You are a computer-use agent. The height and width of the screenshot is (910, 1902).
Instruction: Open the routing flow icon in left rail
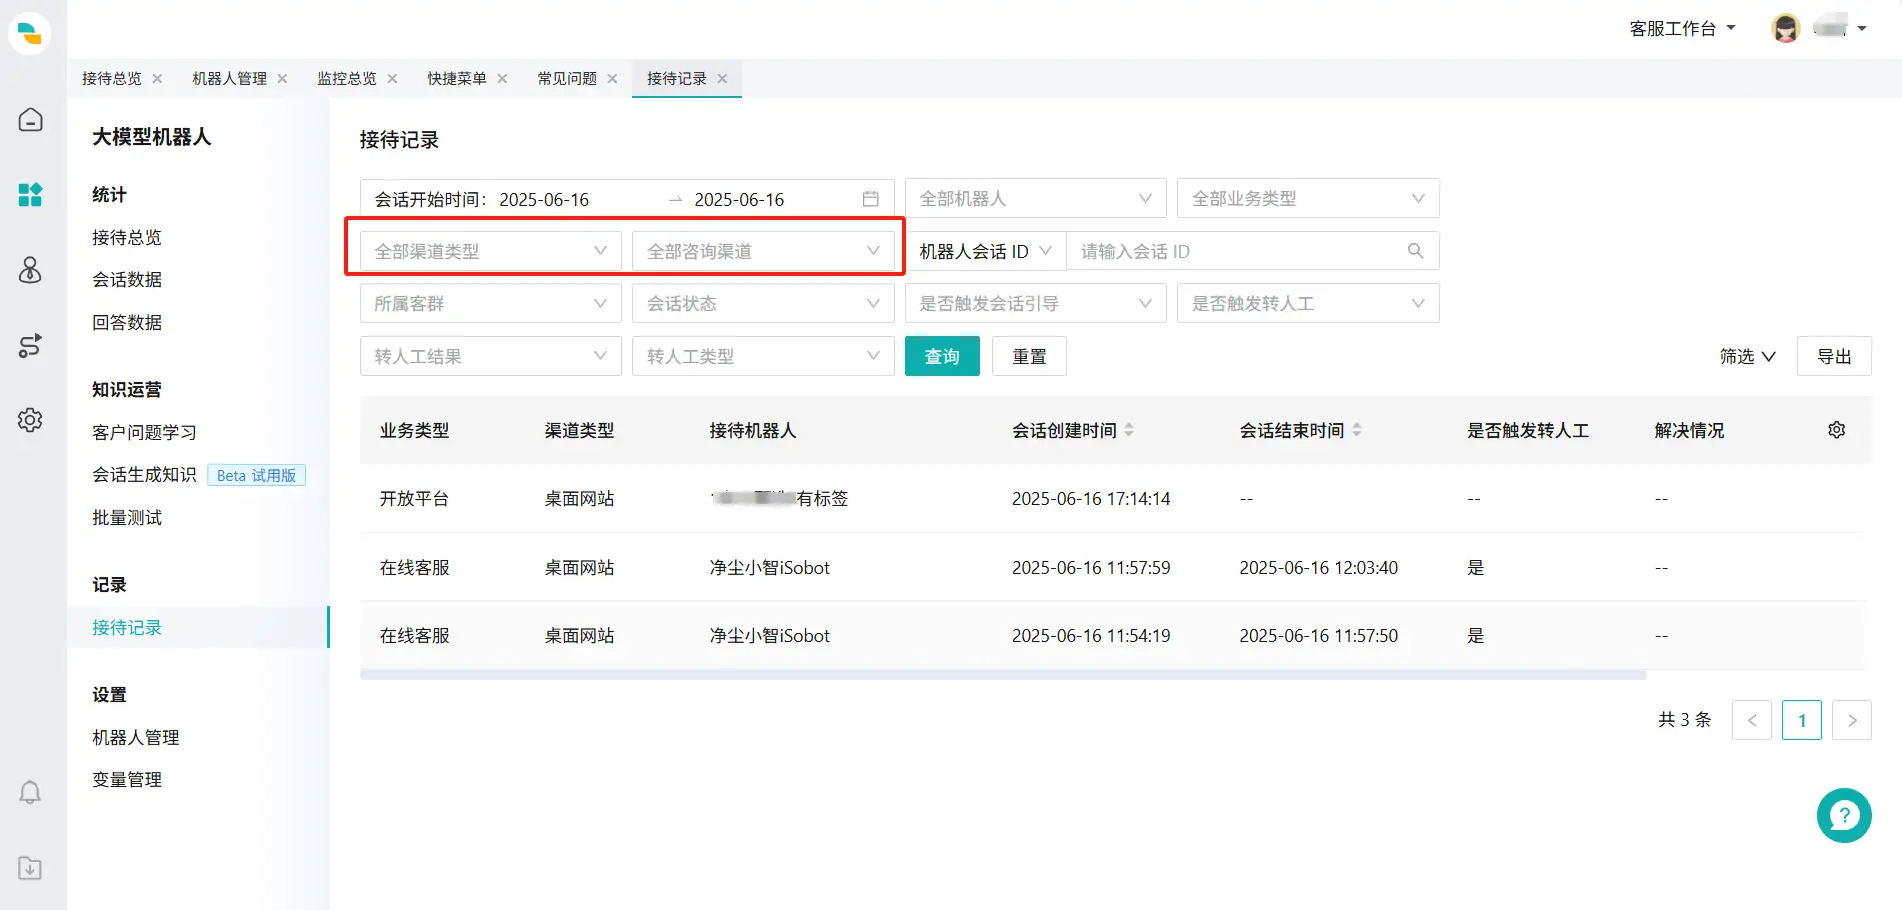tap(30, 346)
